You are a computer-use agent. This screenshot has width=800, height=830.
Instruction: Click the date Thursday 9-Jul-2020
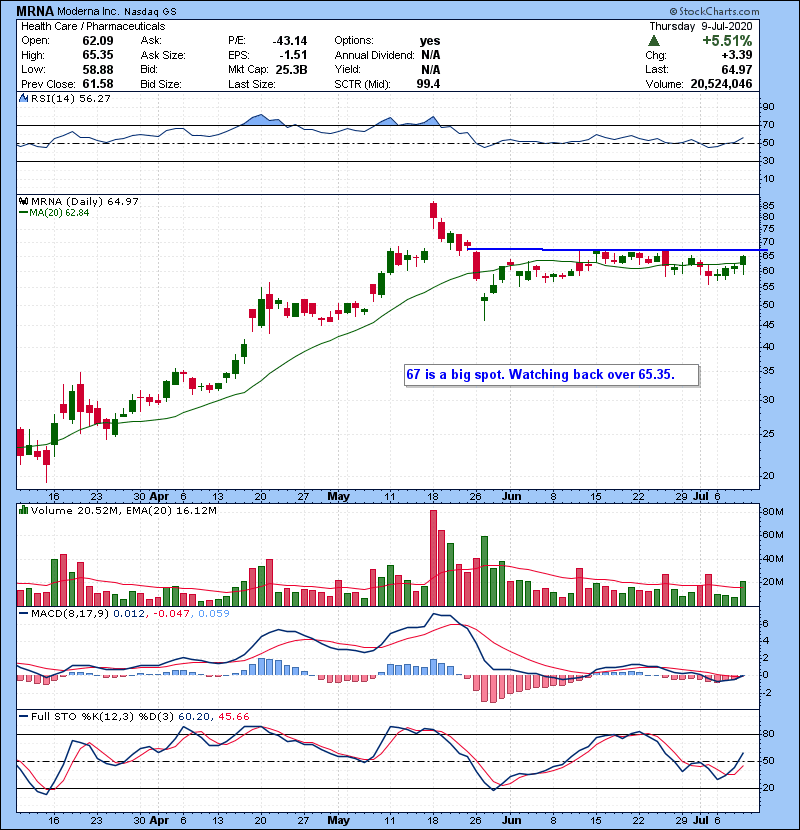[x=700, y=26]
